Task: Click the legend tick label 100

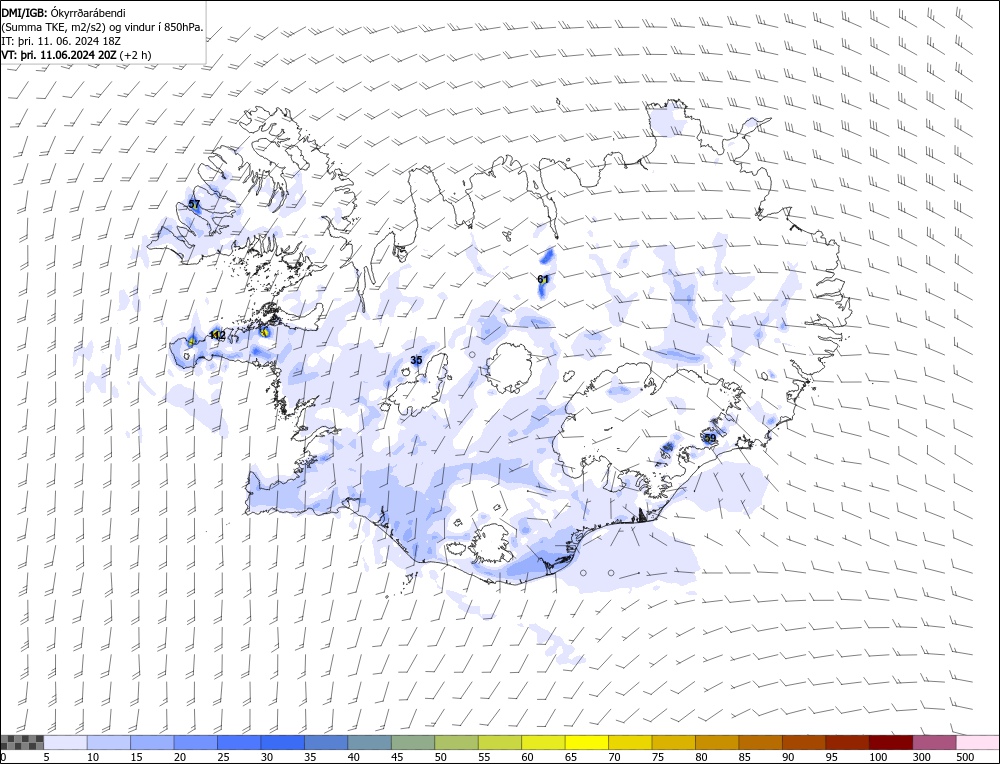Action: (x=878, y=757)
